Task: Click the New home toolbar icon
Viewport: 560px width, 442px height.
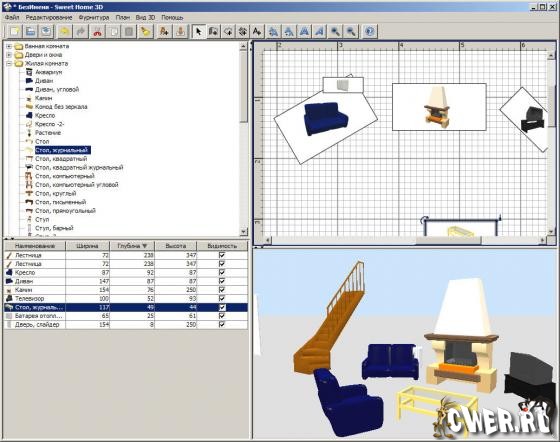Action: [x=15, y=32]
